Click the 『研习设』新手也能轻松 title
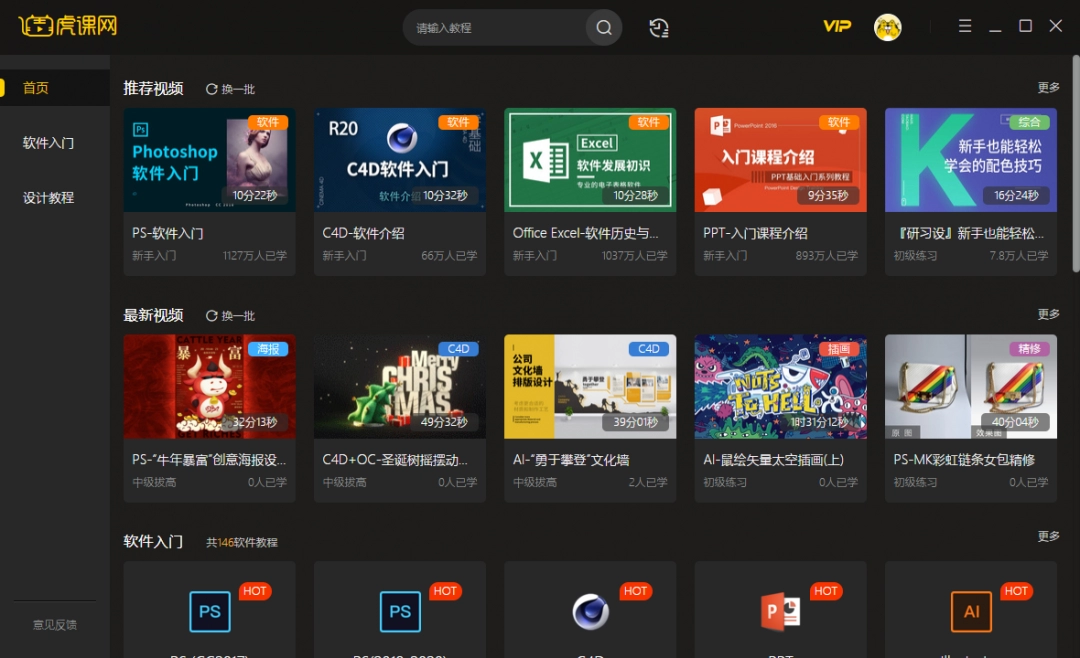 click(x=970, y=234)
